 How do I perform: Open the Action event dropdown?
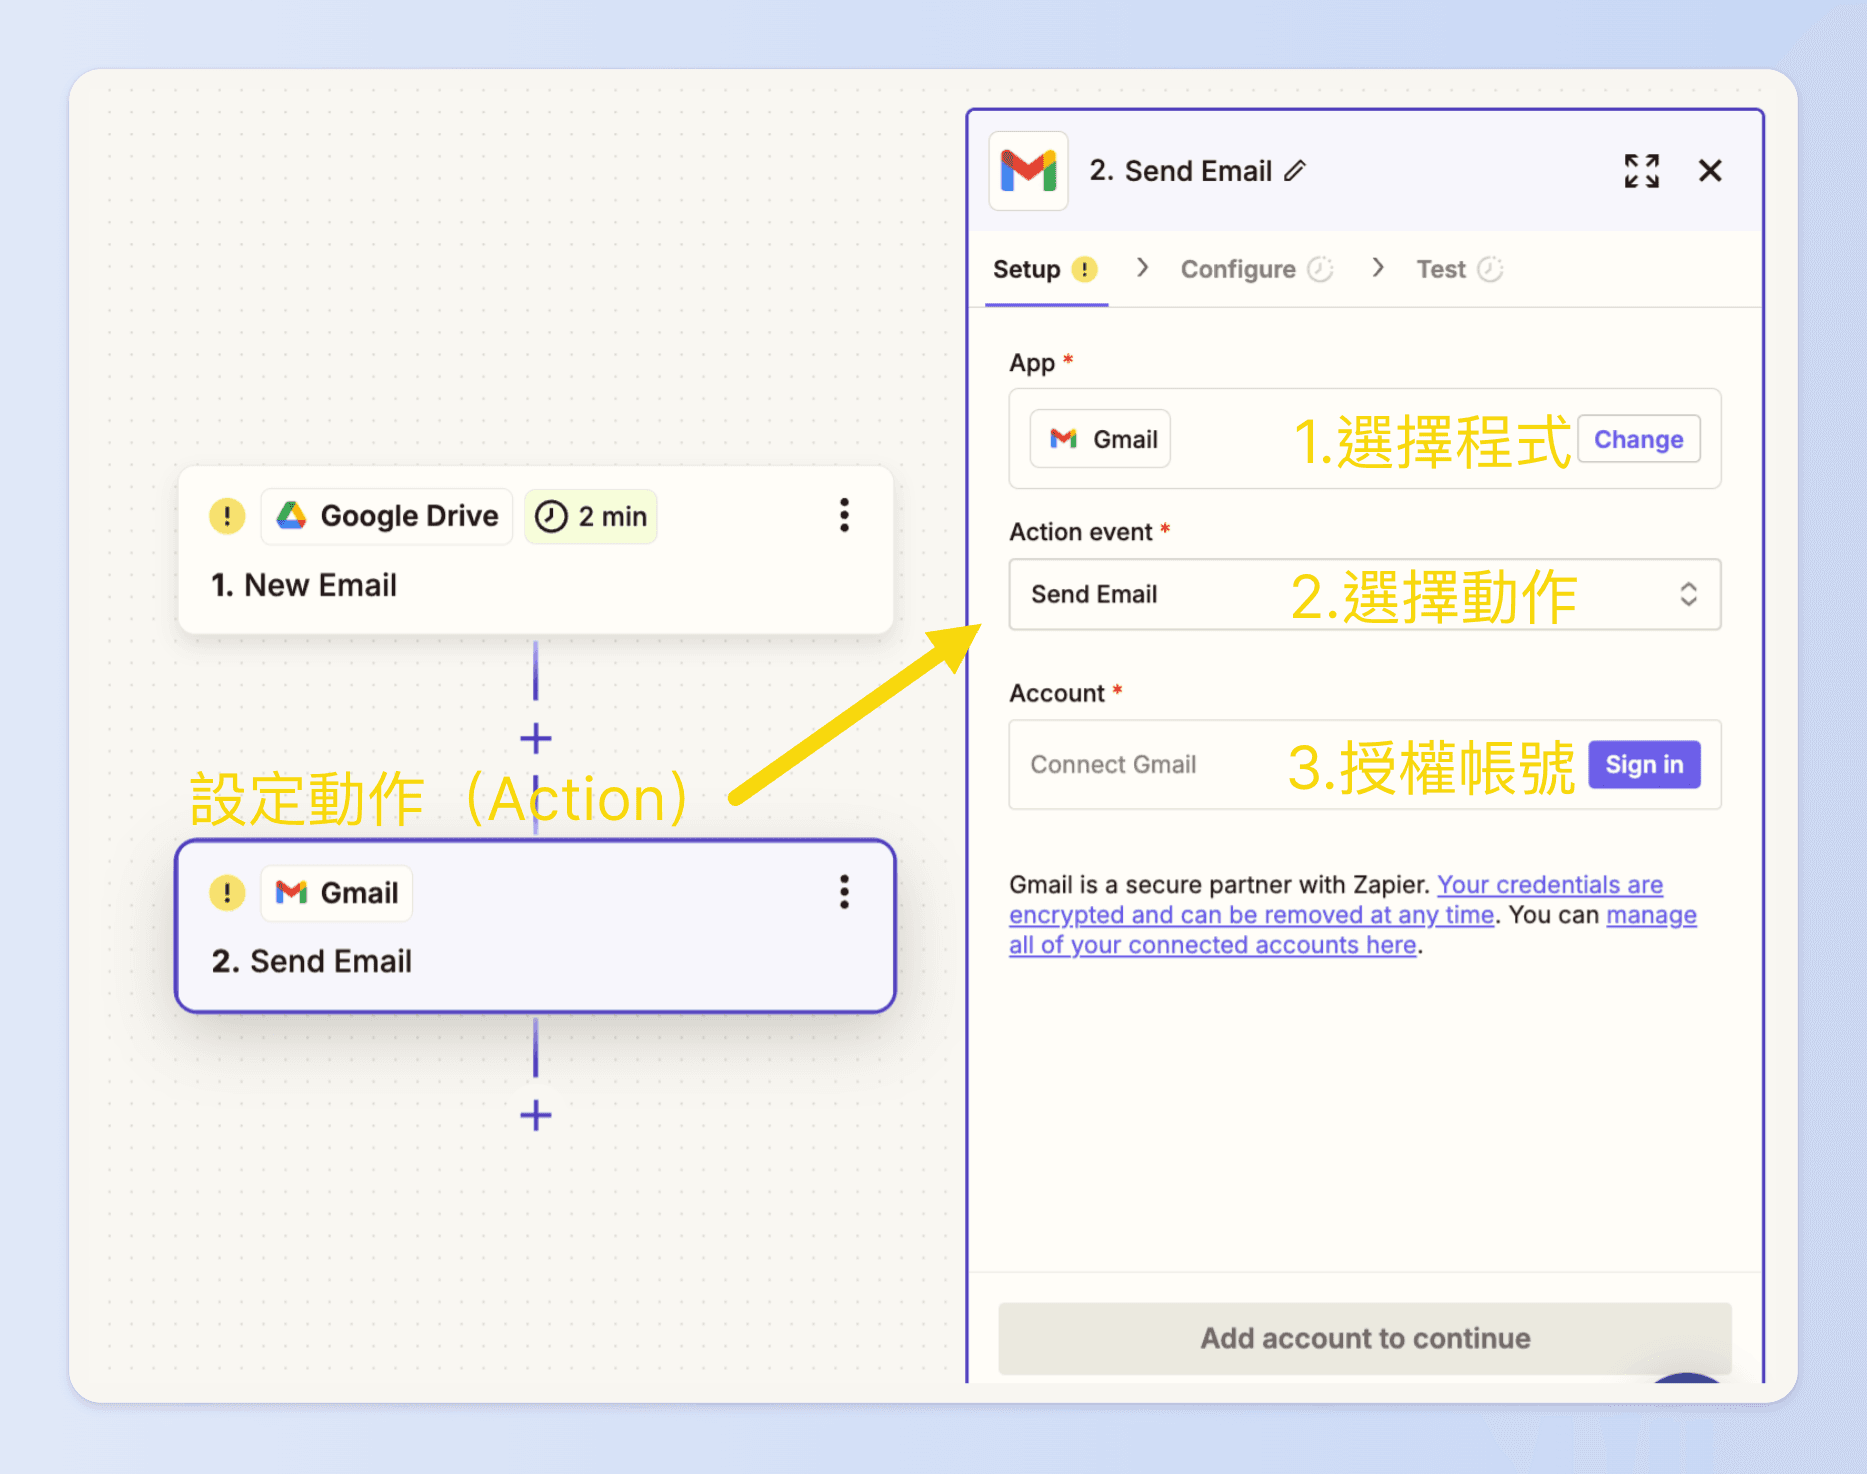click(1364, 594)
